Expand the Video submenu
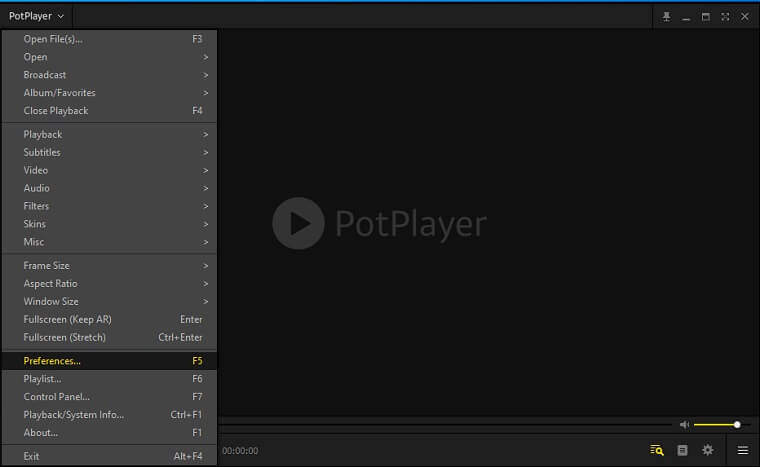Image resolution: width=760 pixels, height=467 pixels. coord(110,170)
